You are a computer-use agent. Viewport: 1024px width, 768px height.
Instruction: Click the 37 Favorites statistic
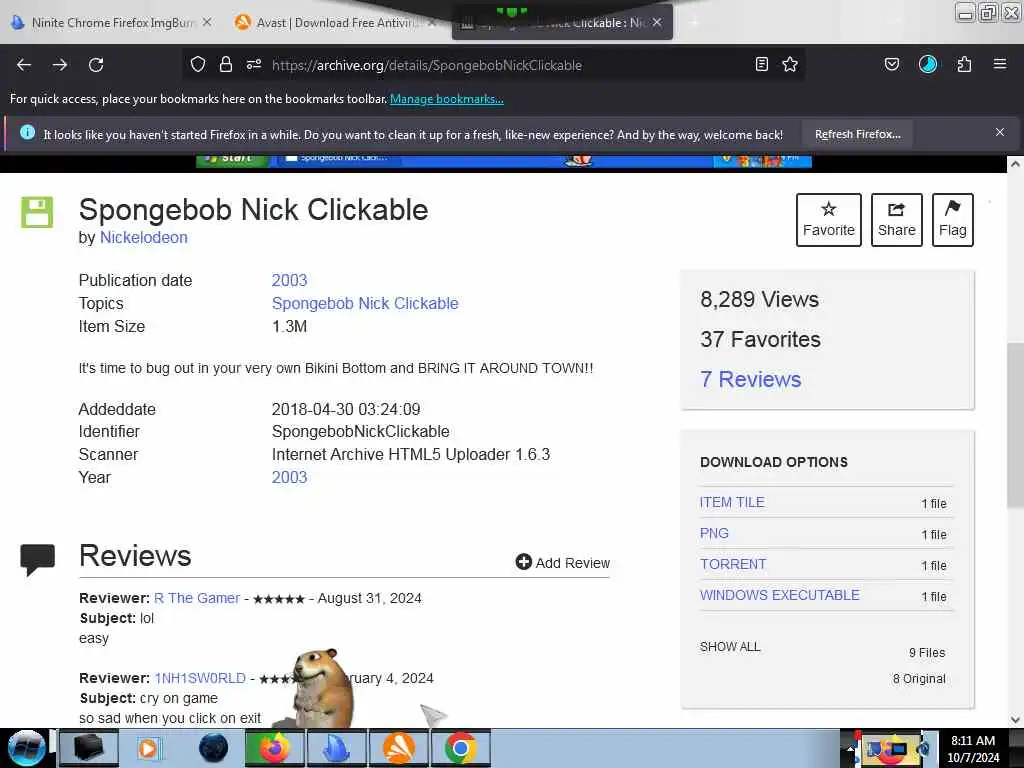click(760, 339)
